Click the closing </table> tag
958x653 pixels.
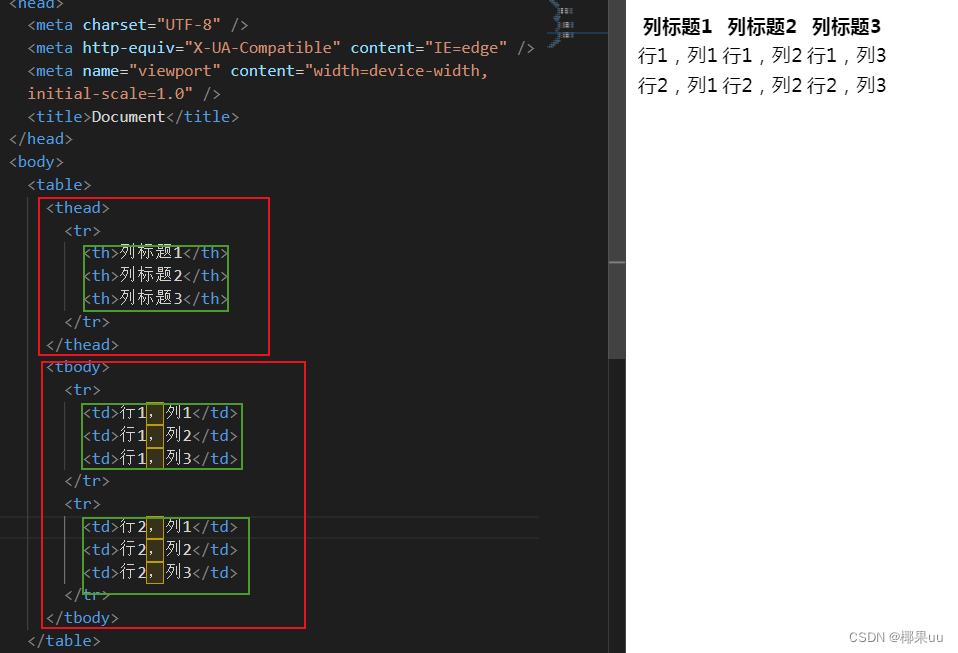(x=64, y=641)
